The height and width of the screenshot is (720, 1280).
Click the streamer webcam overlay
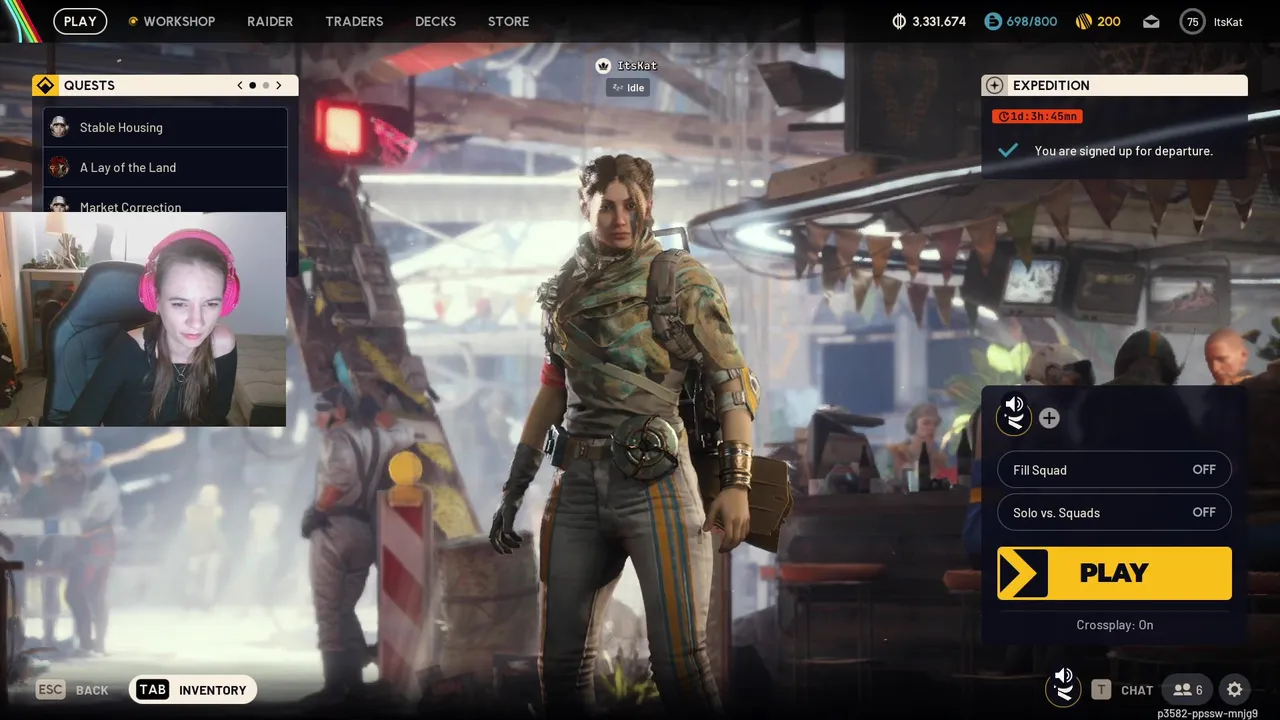[x=143, y=319]
